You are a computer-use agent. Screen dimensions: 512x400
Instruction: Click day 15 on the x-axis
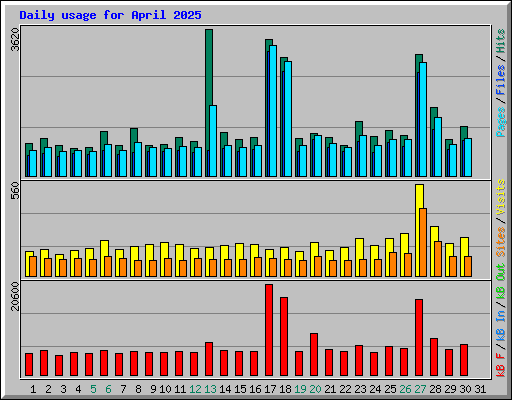click(240, 389)
